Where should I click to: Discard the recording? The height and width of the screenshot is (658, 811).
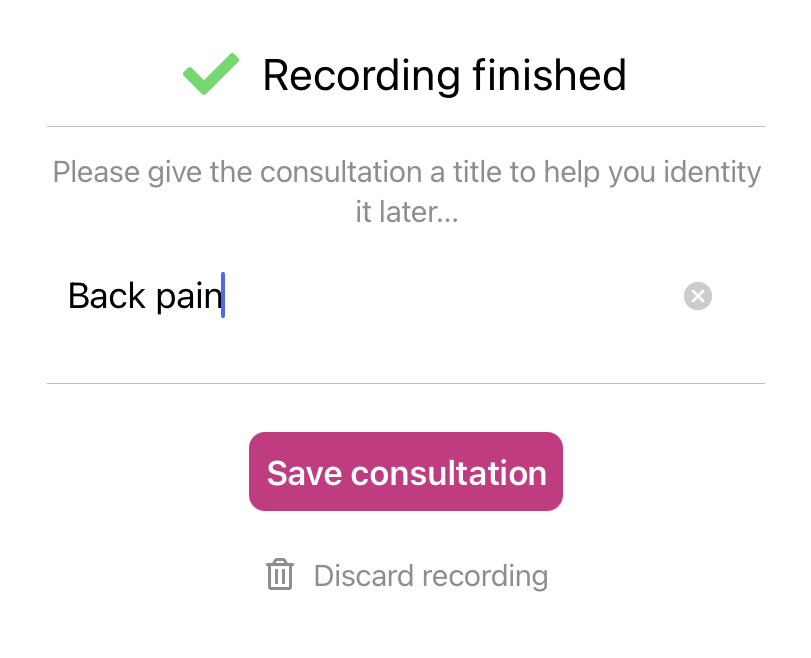(x=407, y=575)
